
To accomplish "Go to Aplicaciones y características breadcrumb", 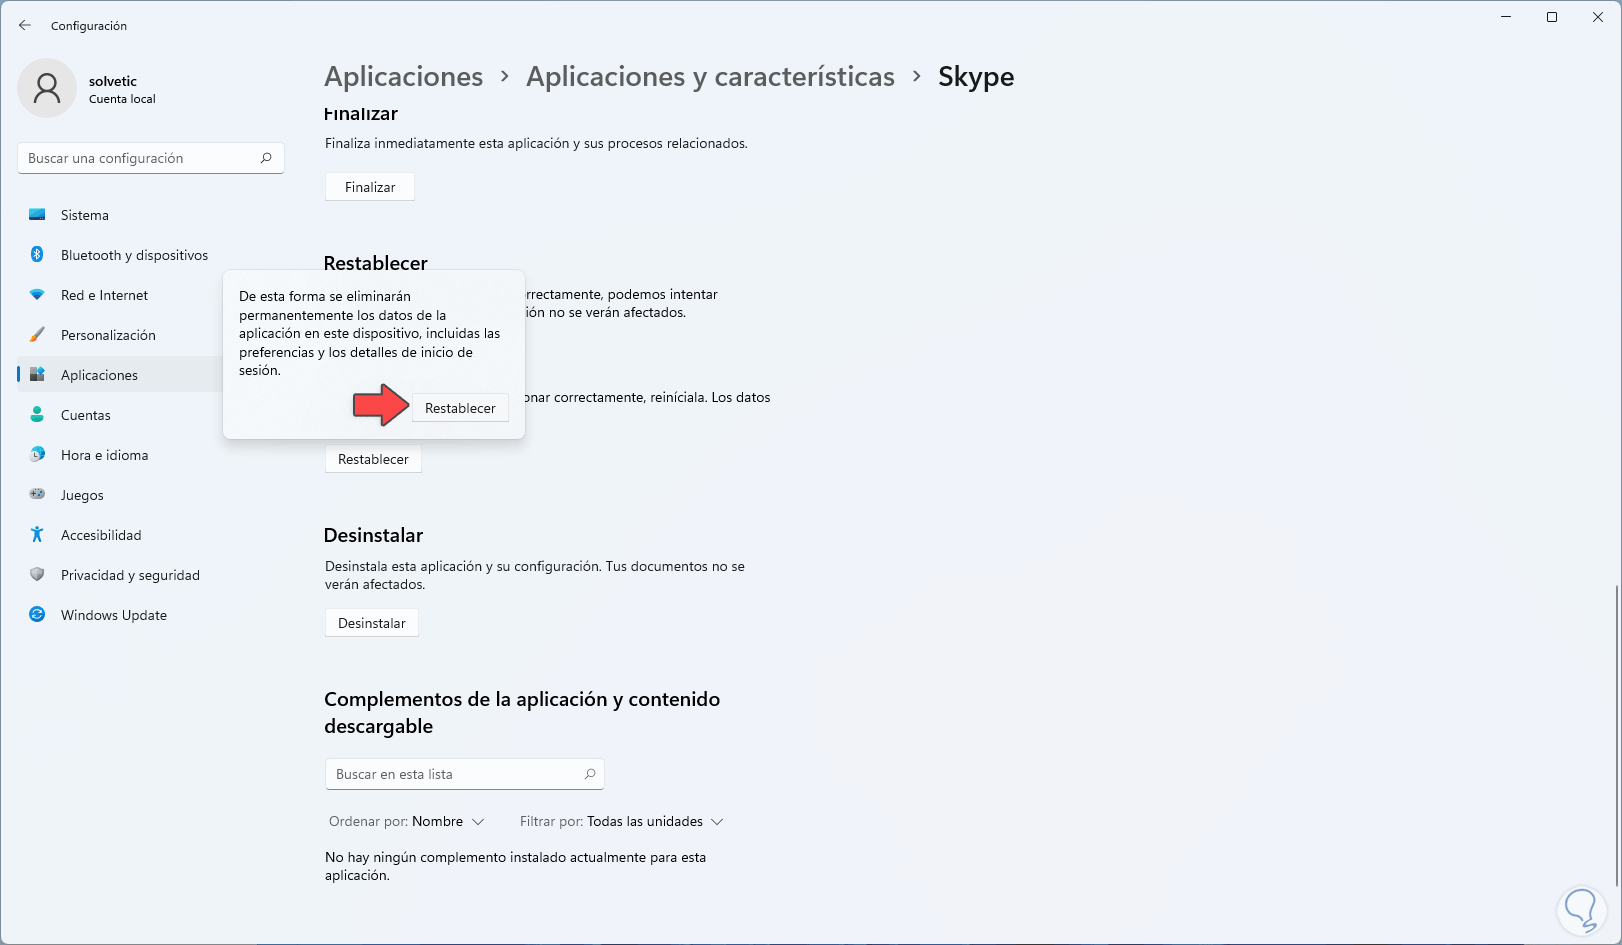I will pos(710,77).
